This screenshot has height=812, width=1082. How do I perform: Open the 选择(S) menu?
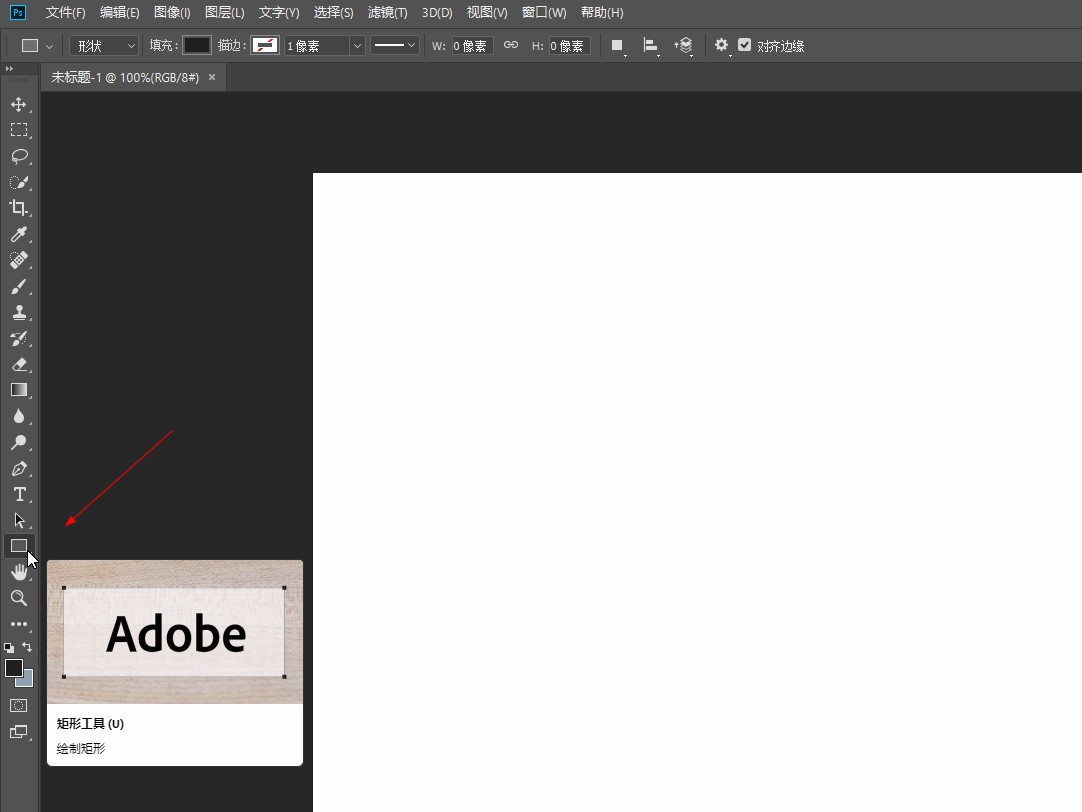[333, 12]
